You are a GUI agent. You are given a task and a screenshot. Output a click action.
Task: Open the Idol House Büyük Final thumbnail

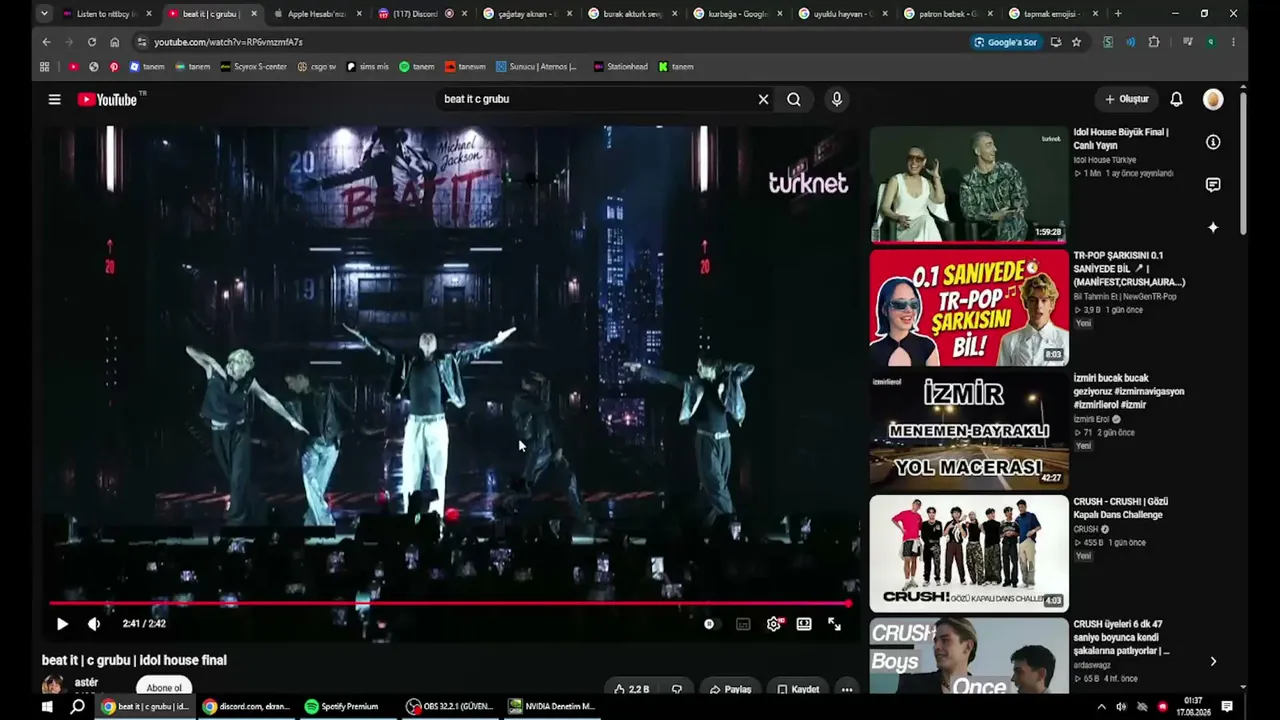[x=969, y=185]
